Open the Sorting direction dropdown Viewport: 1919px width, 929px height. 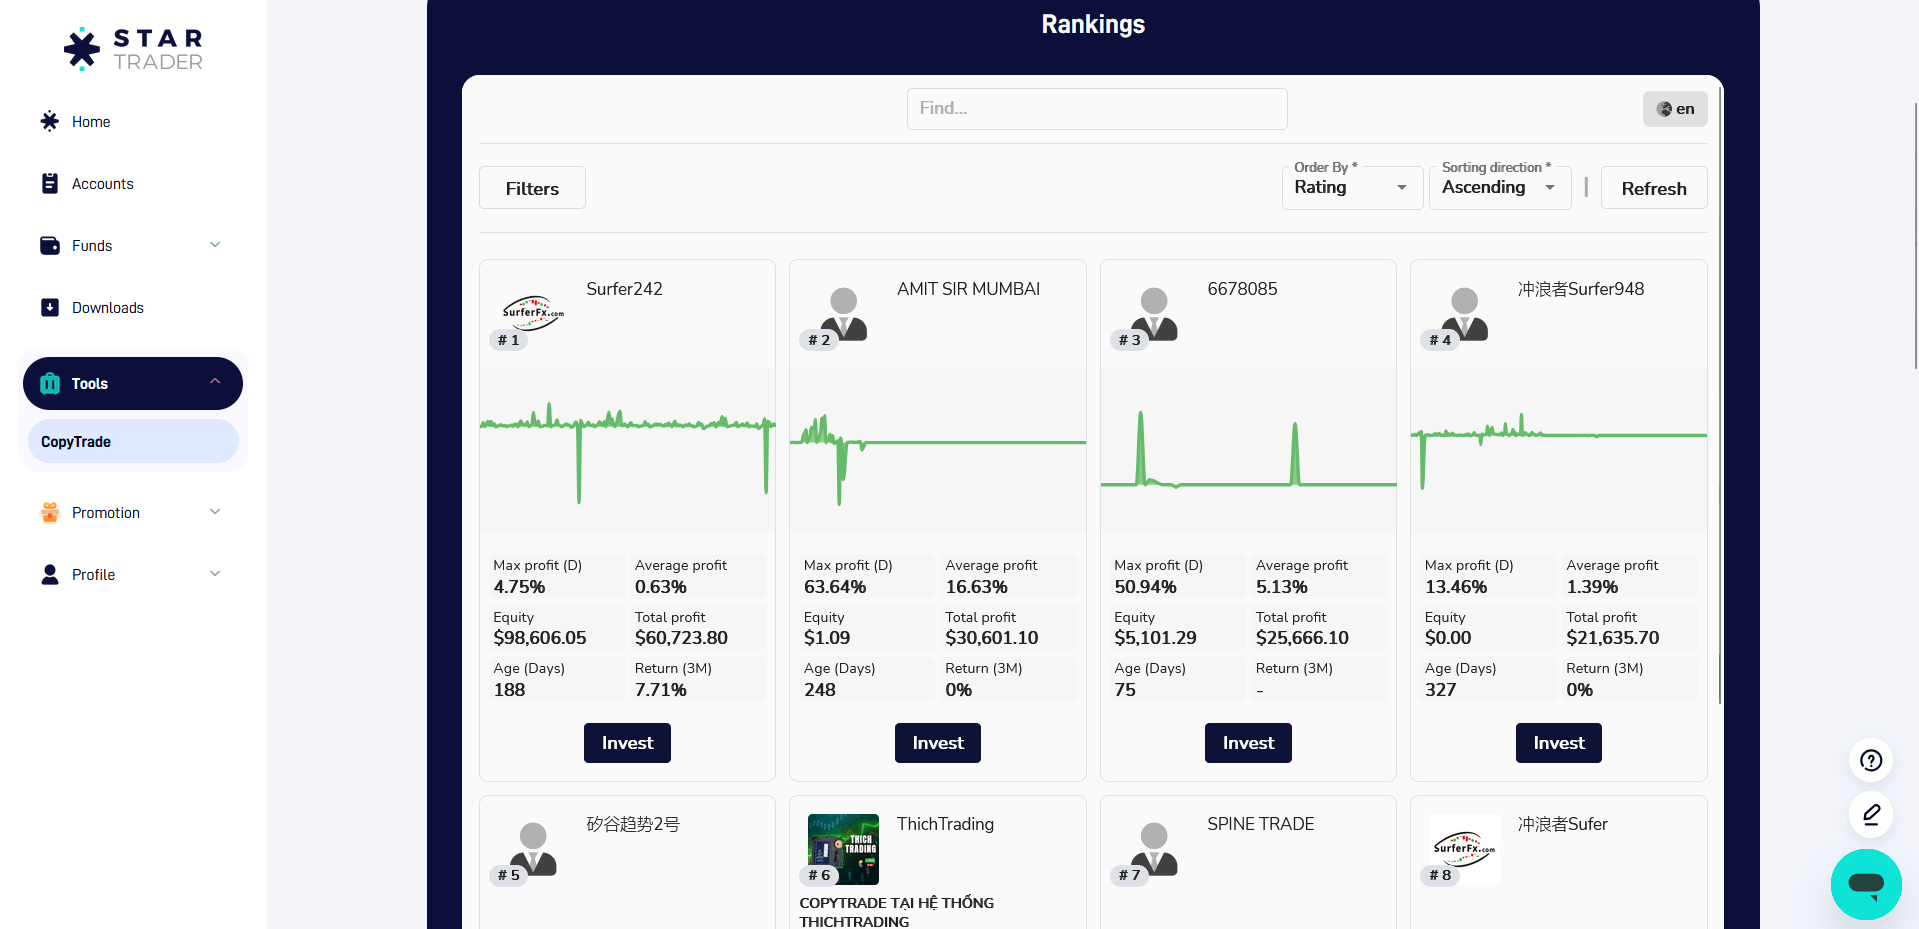(x=1500, y=187)
